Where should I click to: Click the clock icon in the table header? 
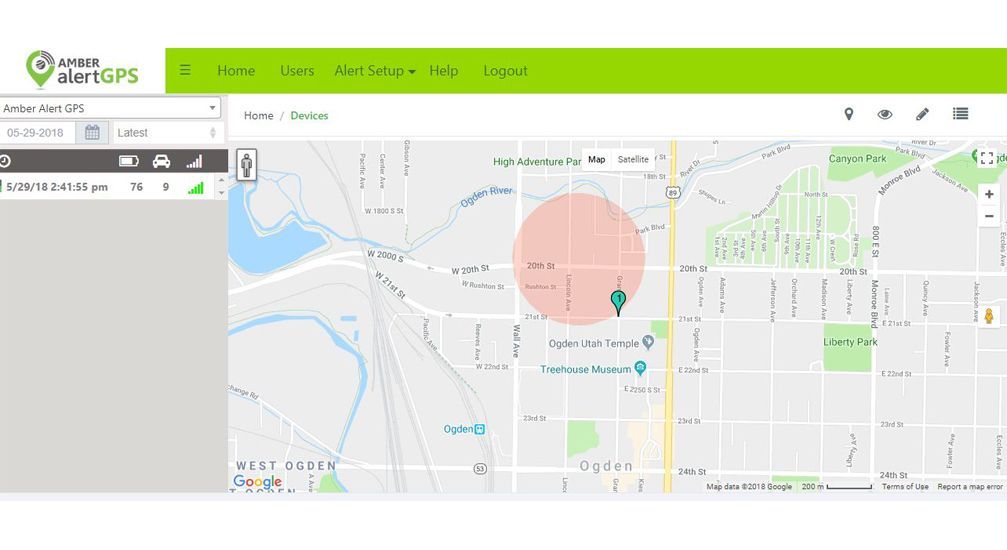pos(4,161)
